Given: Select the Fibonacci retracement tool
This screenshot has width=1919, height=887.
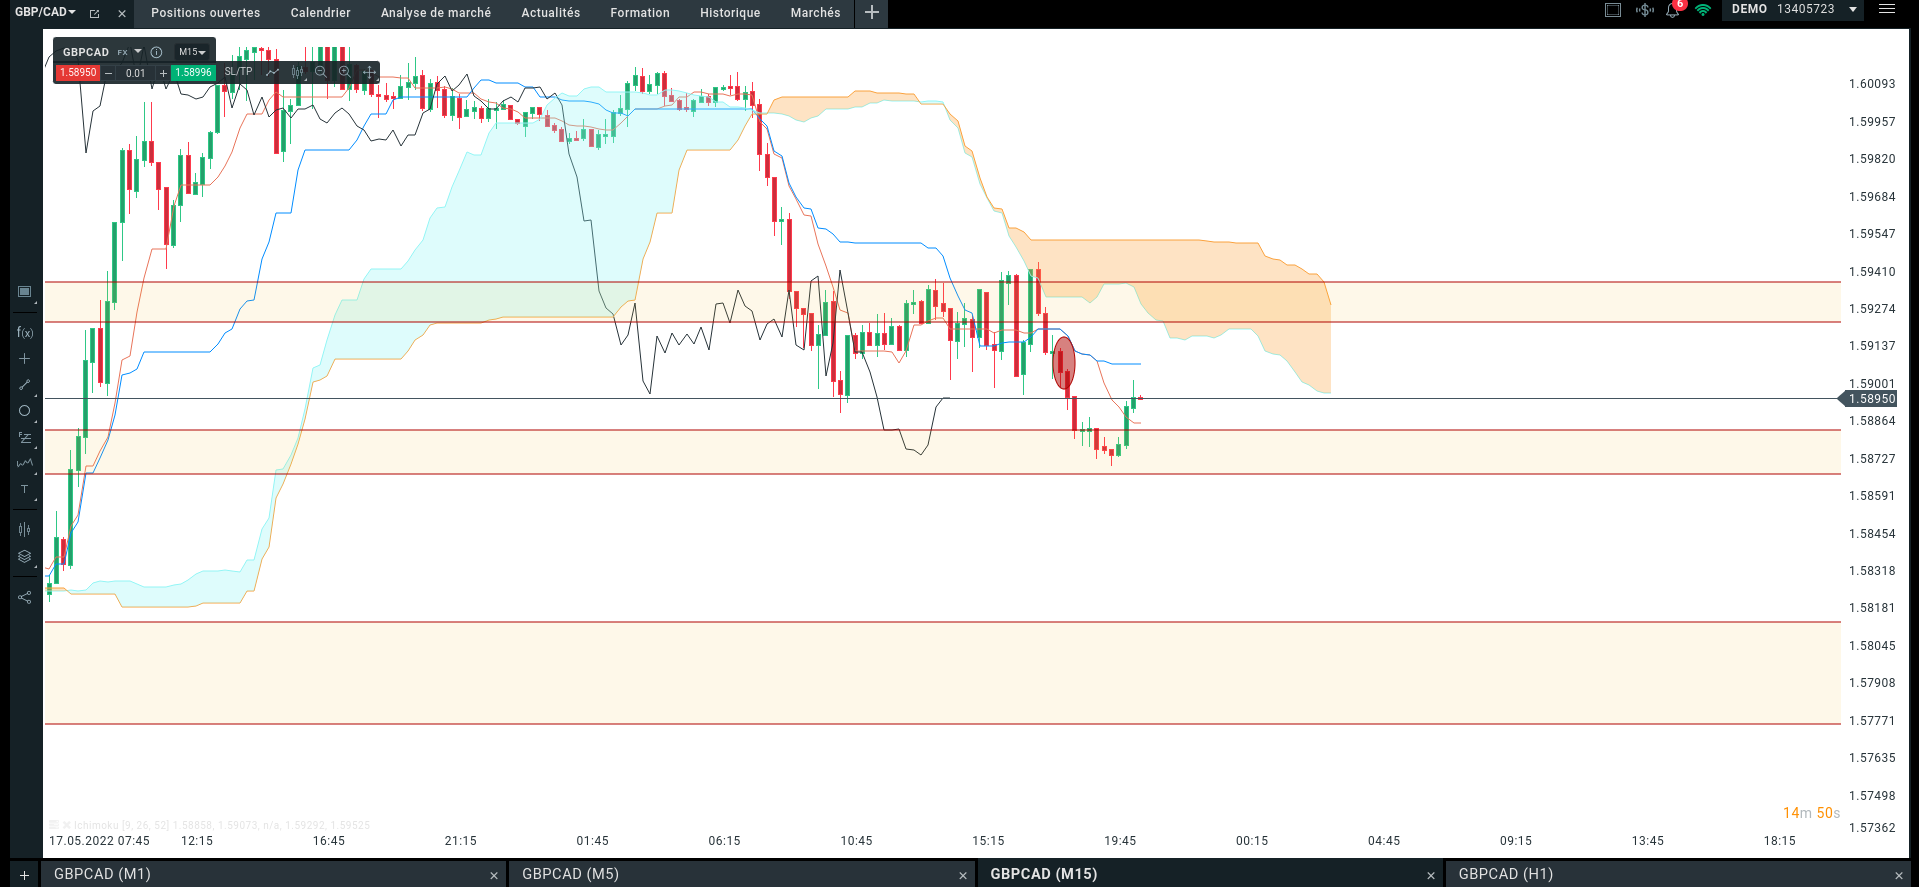Looking at the screenshot, I should coord(25,438).
